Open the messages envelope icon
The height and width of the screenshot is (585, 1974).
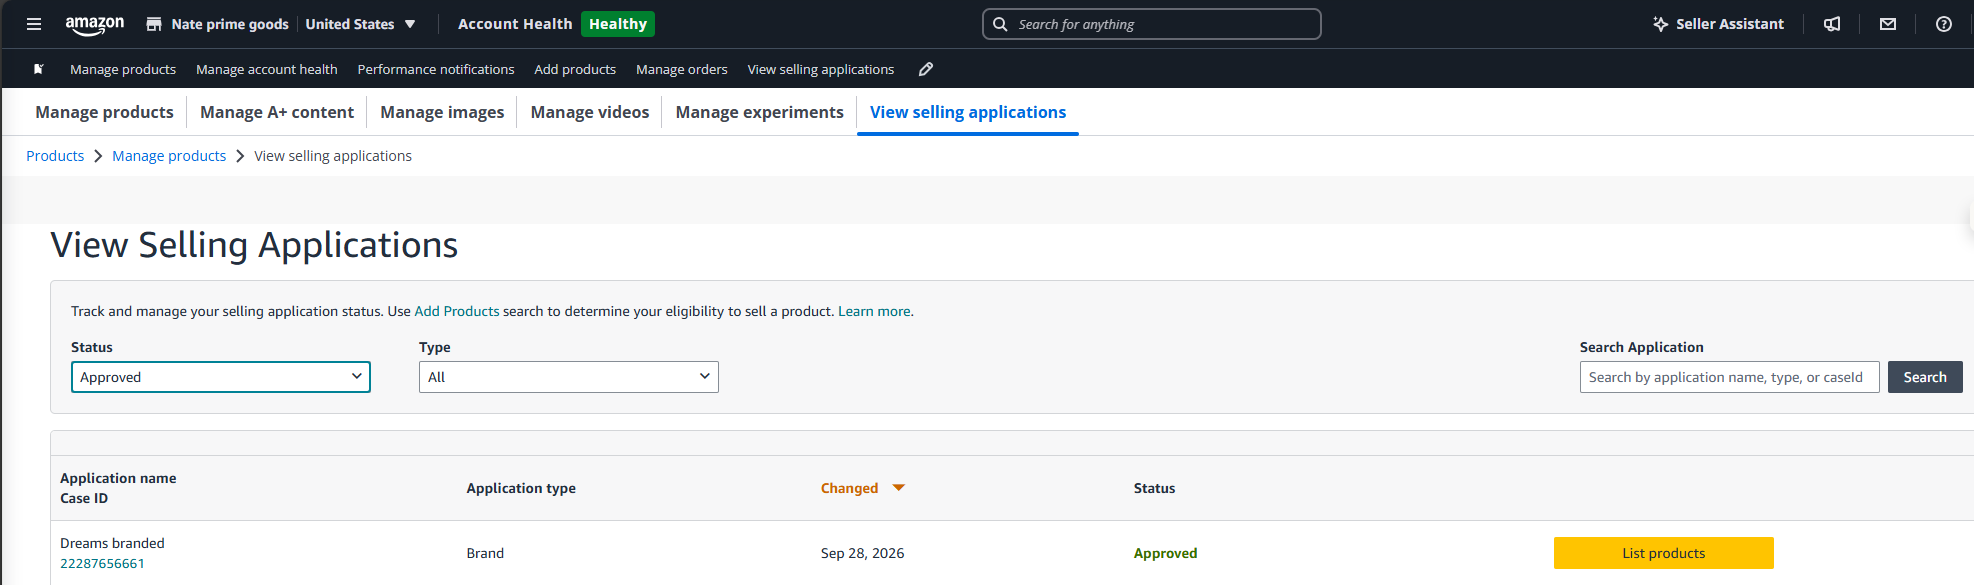tap(1888, 24)
